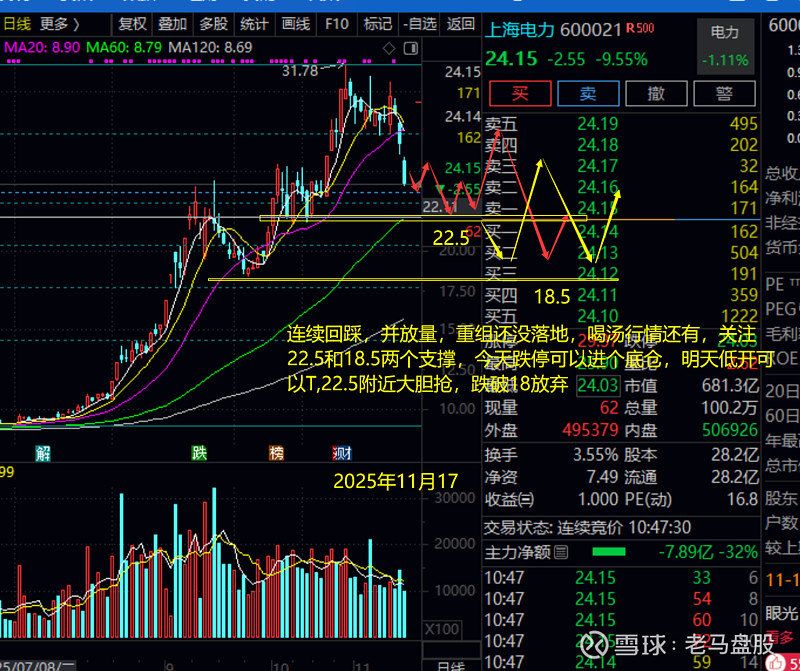Click the 现量 value 62
The width and height of the screenshot is (800, 671).
coord(609,408)
